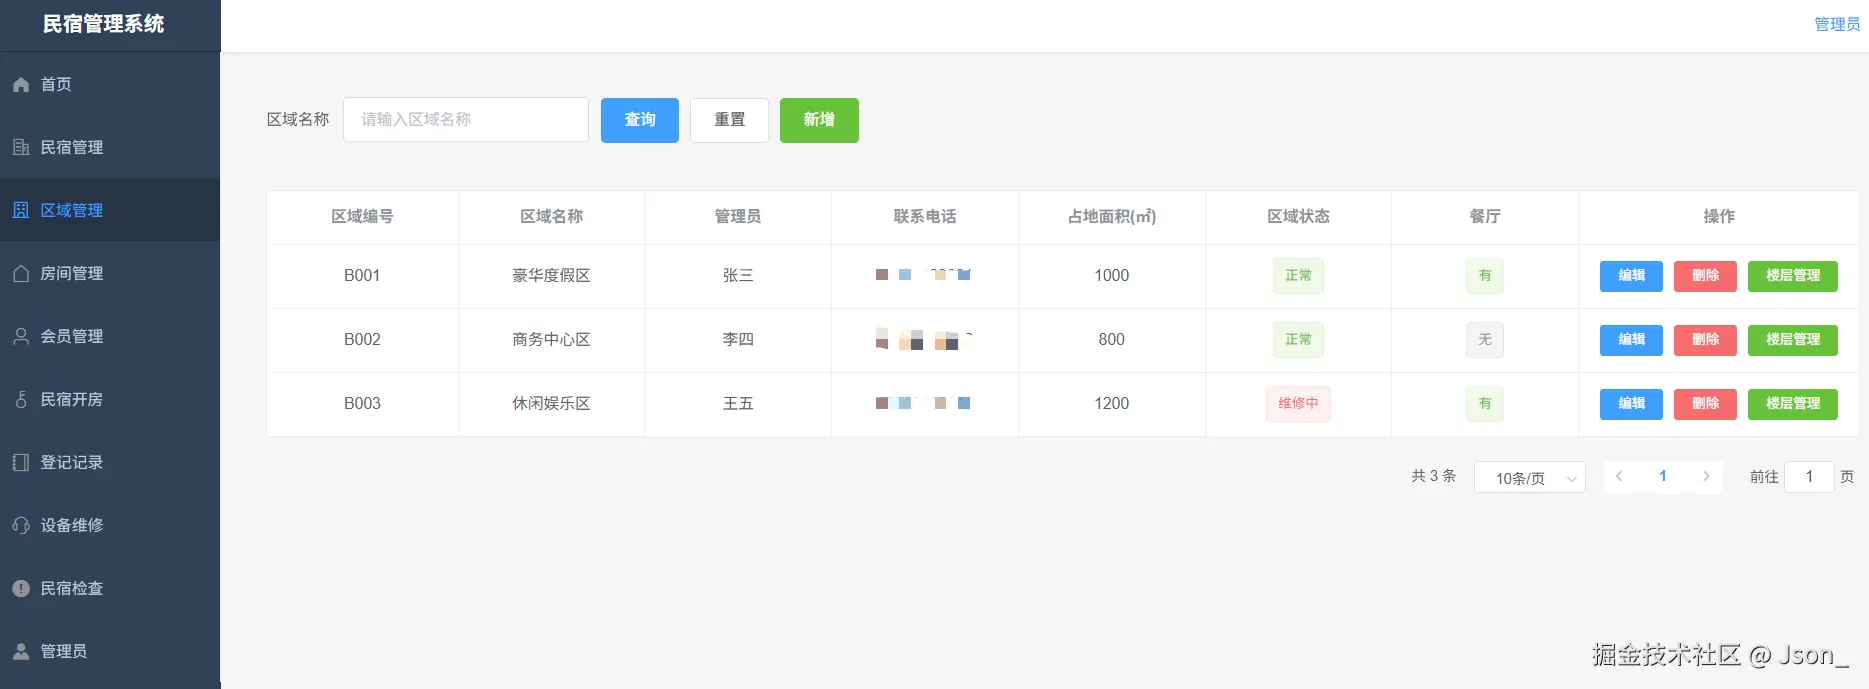
Task: Click the 维修中 status tag for B003
Action: (x=1298, y=404)
